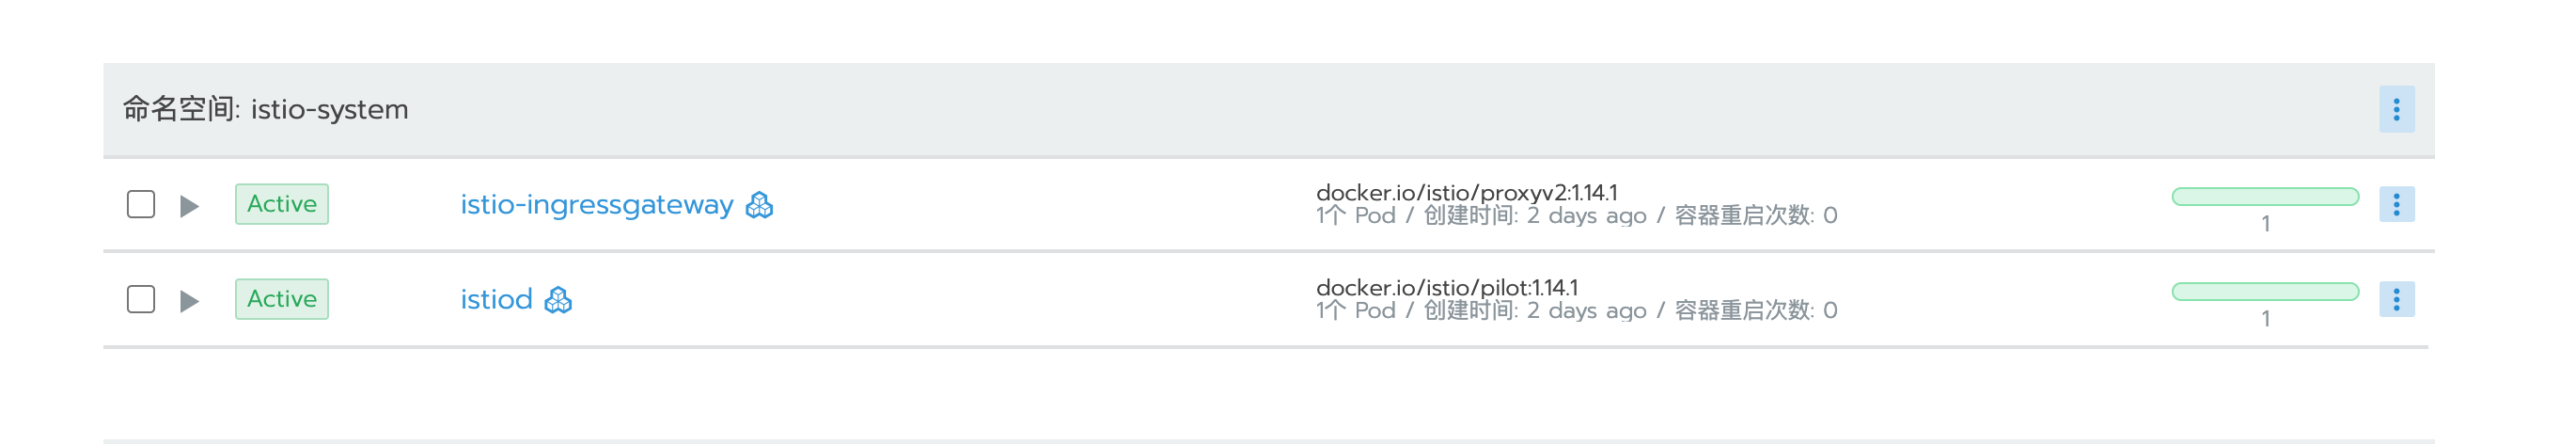
Task: Click the cube icon beside istio-ingressgateway
Action: click(760, 205)
